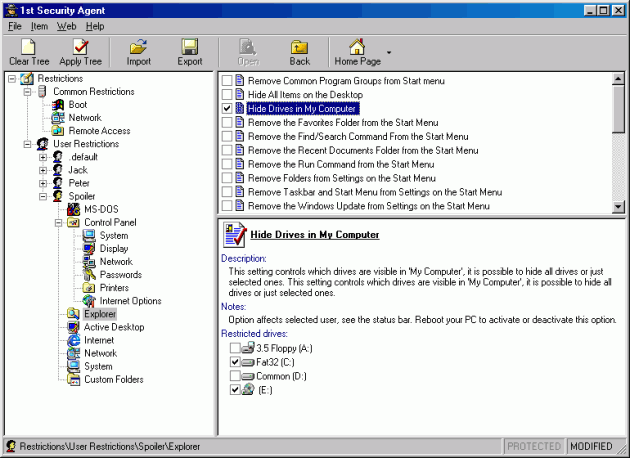Click the Export floppy disk icon
The image size is (630, 458).
pyautogui.click(x=190, y=47)
